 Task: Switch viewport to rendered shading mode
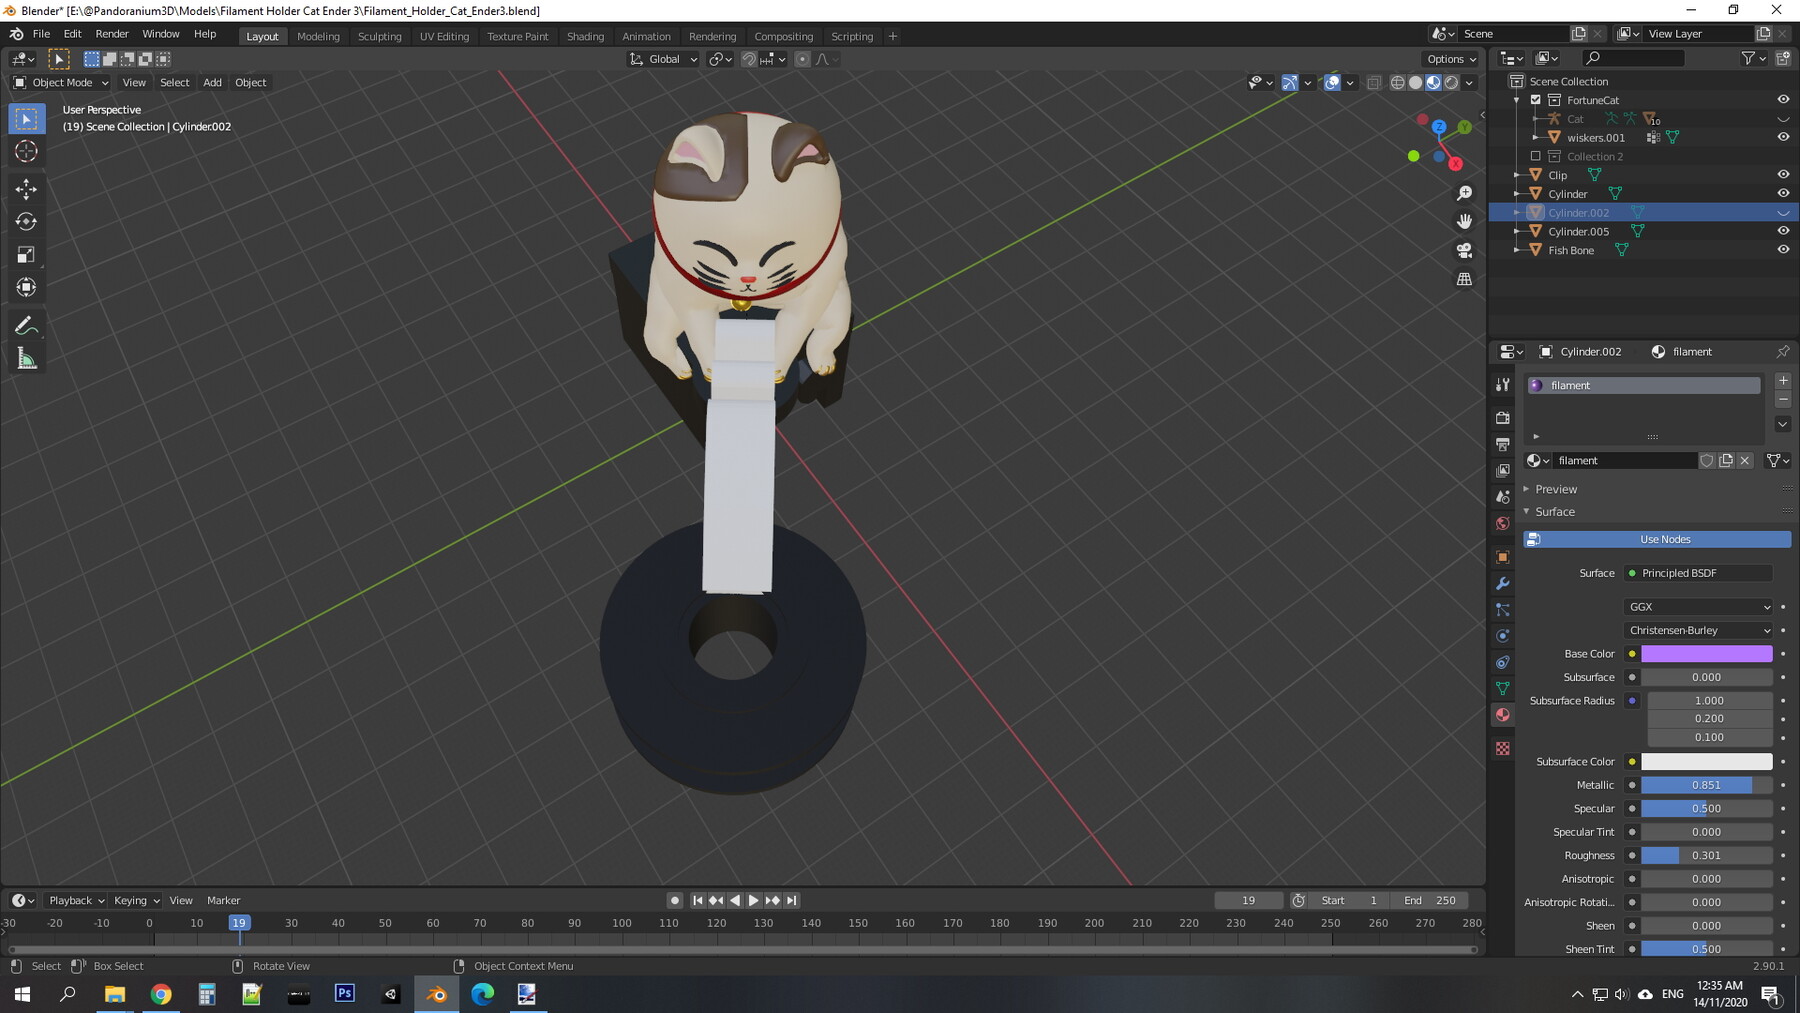click(1450, 82)
